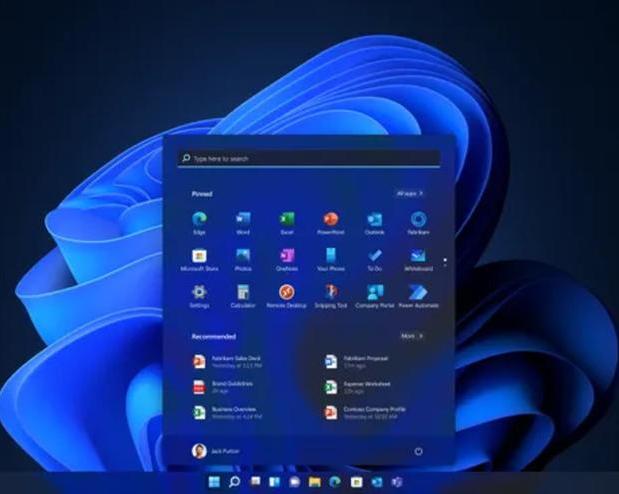Viewport: 619px width, 494px height.
Task: Click the 'Type here to search' box
Action: [x=309, y=158]
